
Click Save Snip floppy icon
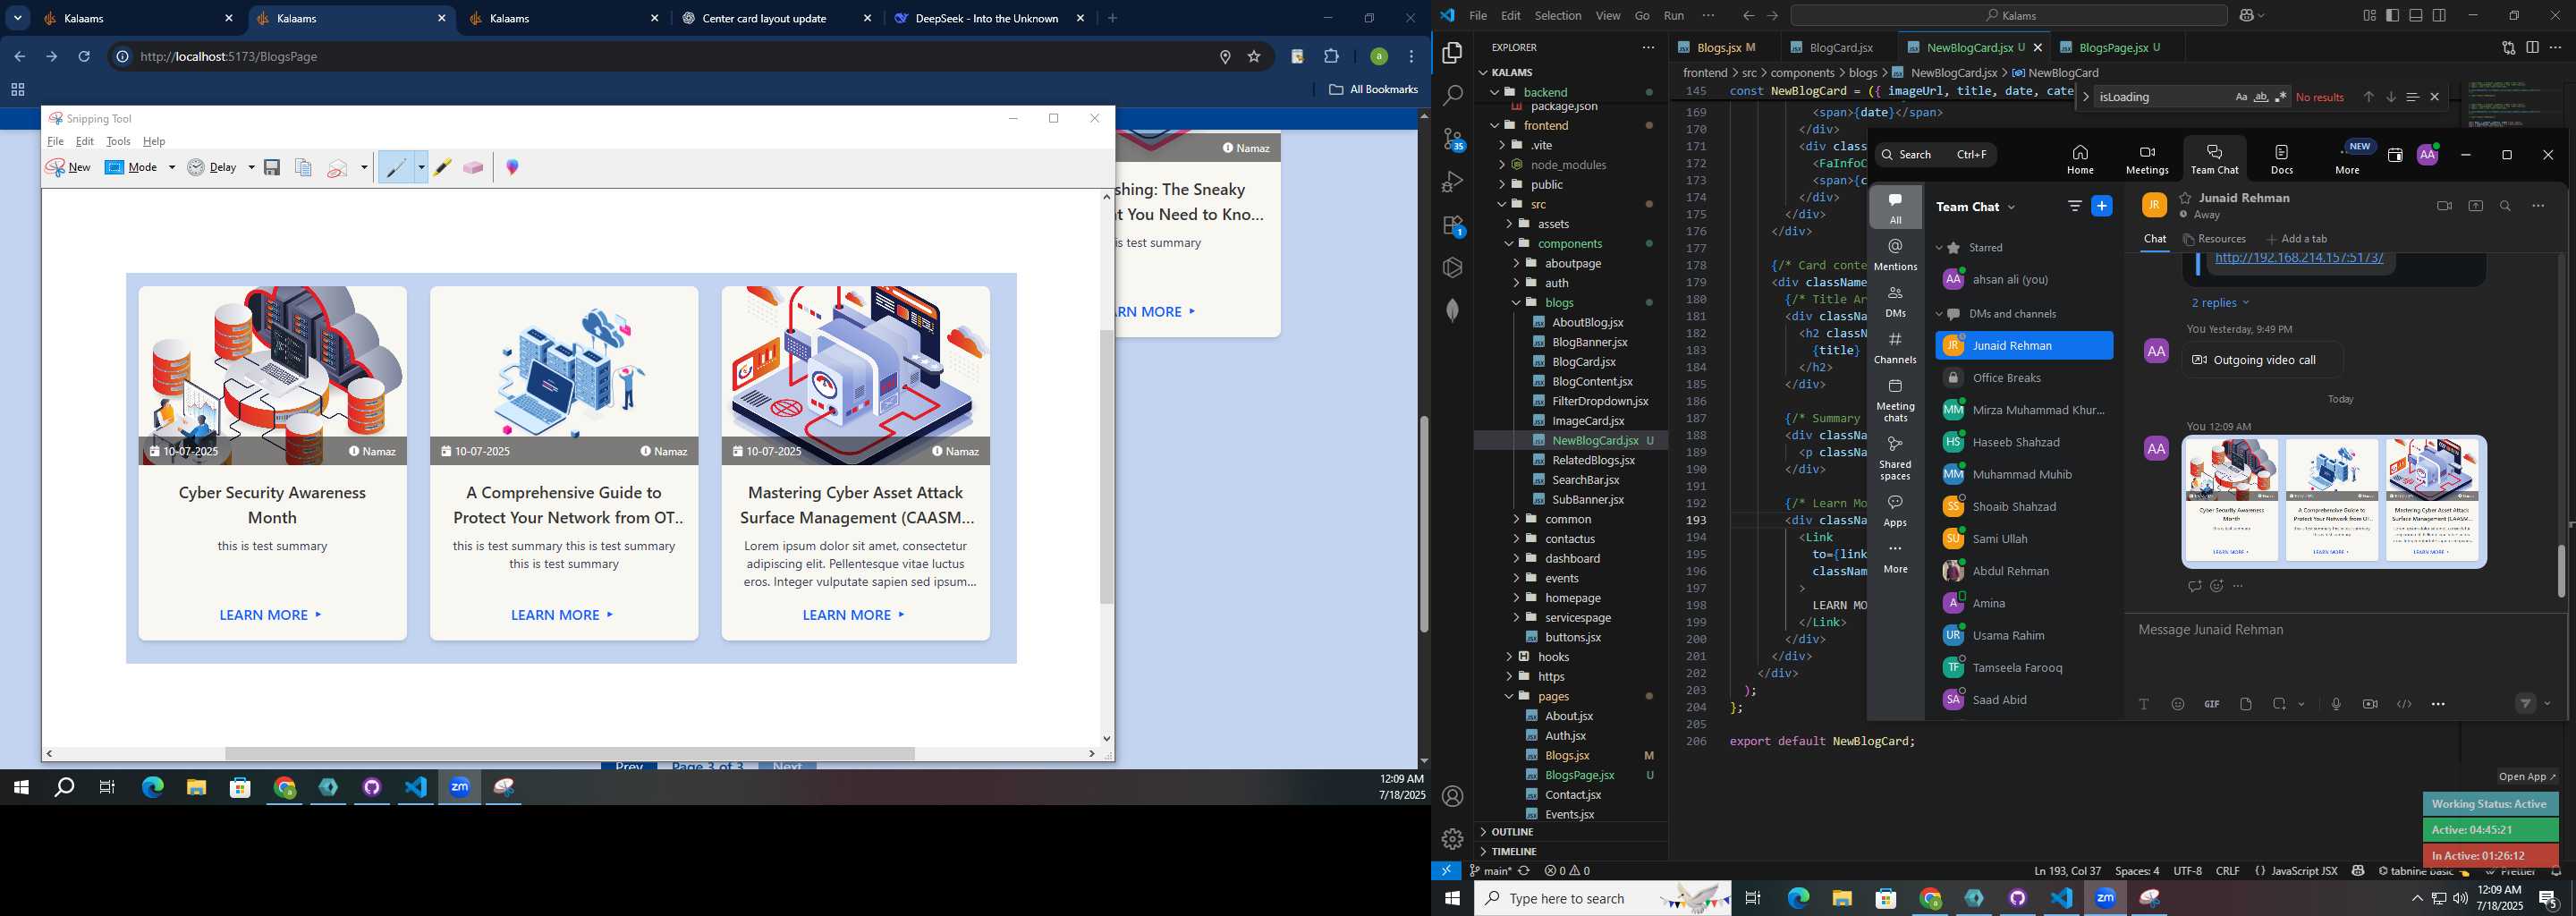point(272,168)
